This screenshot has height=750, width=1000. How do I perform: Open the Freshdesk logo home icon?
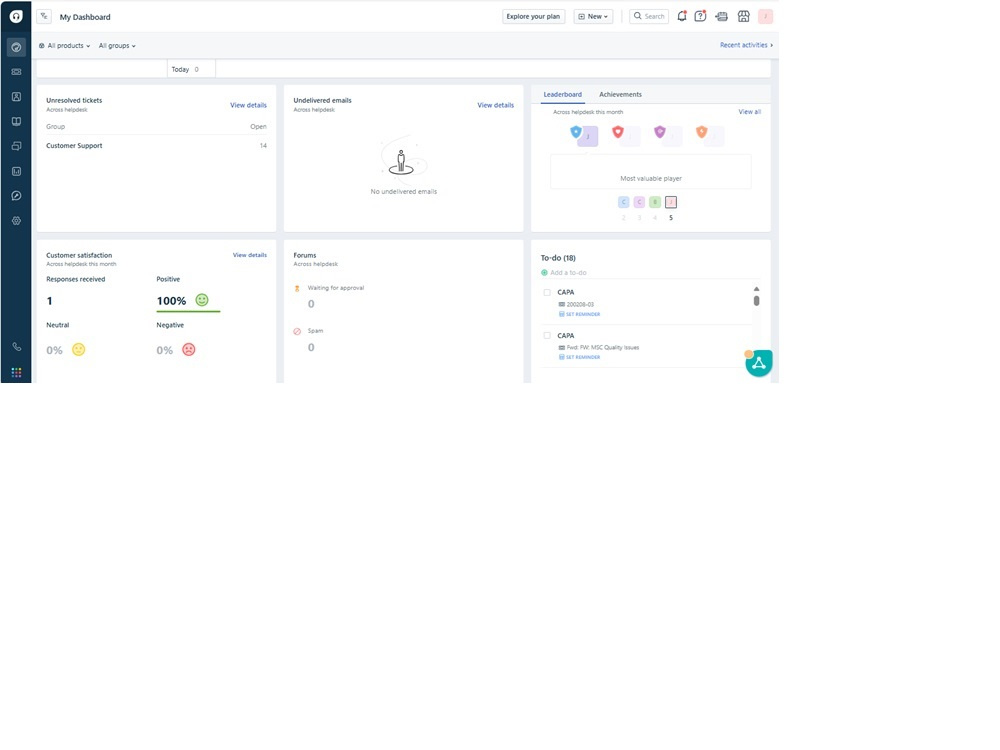pos(16,16)
